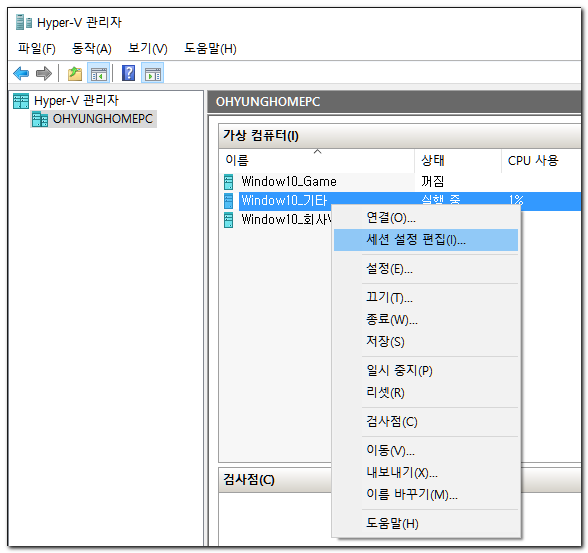Click the Up one level folder icon
588x553 pixels.
click(75, 73)
